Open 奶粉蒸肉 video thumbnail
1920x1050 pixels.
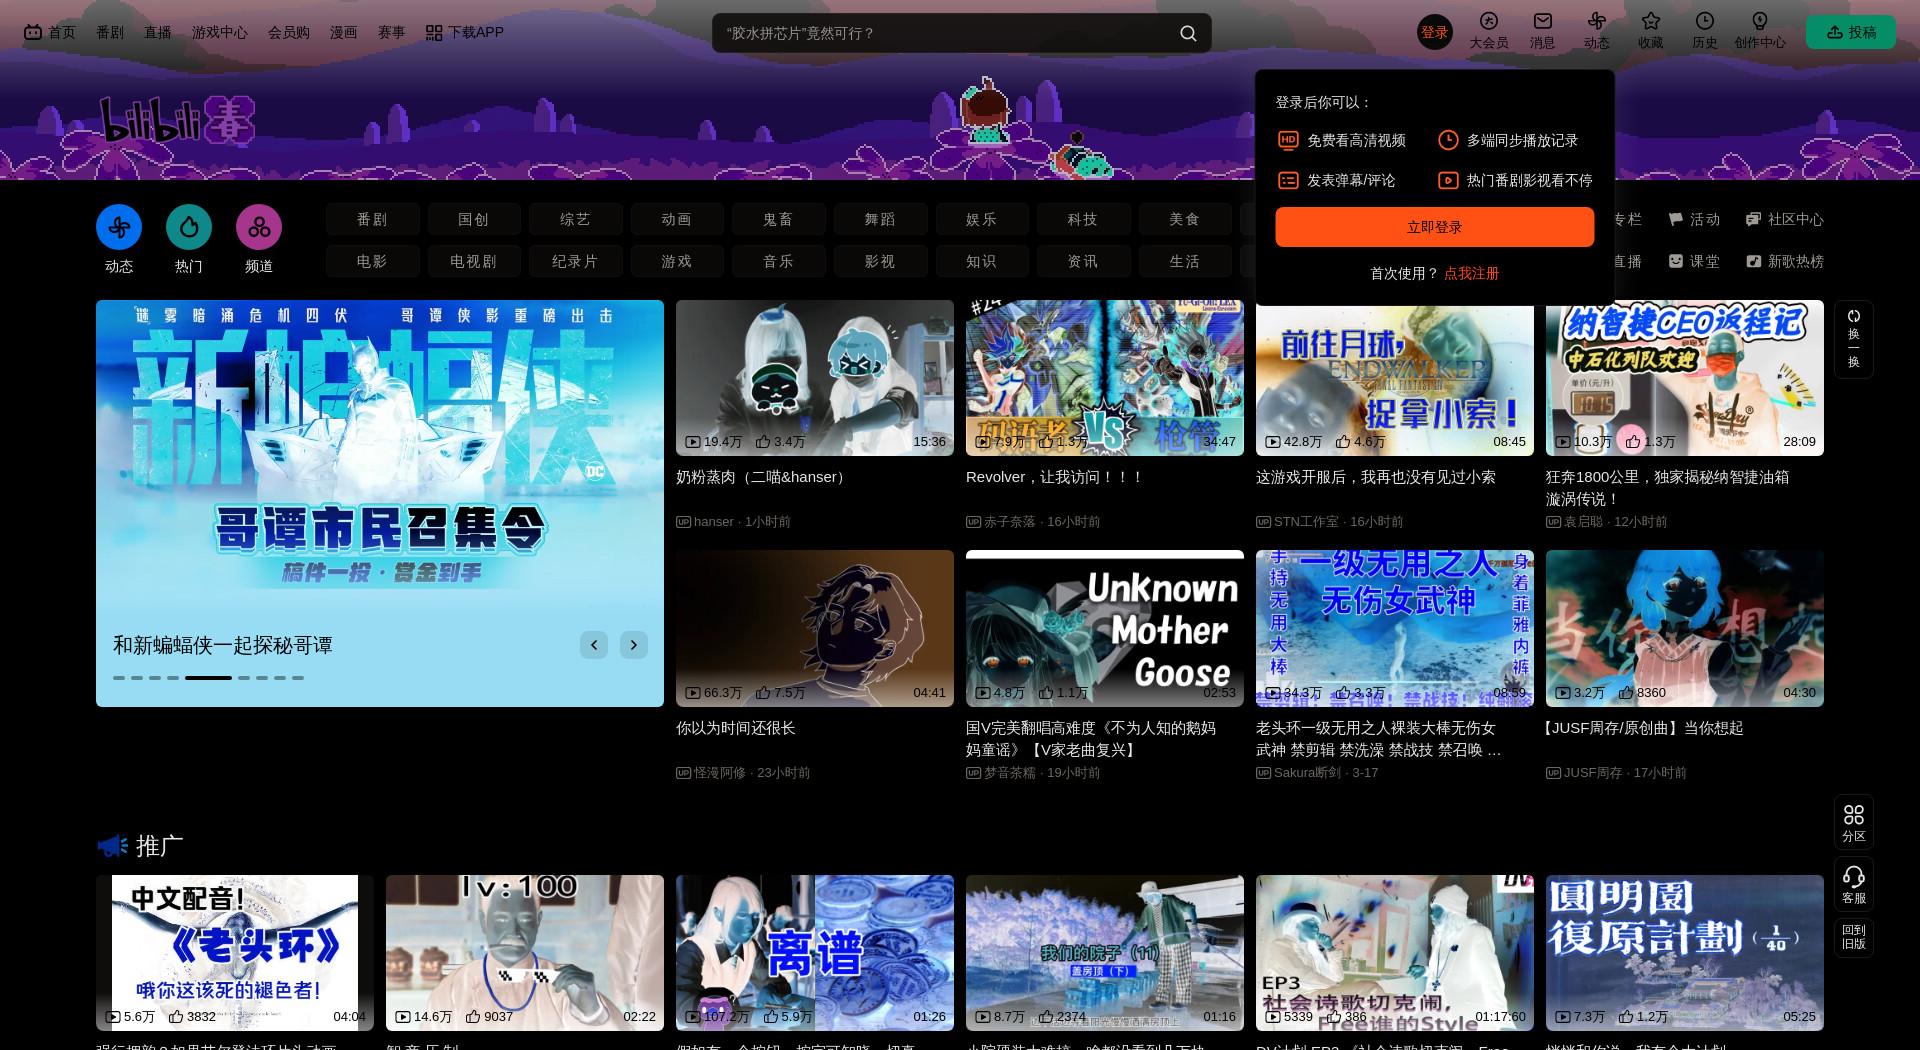point(815,378)
